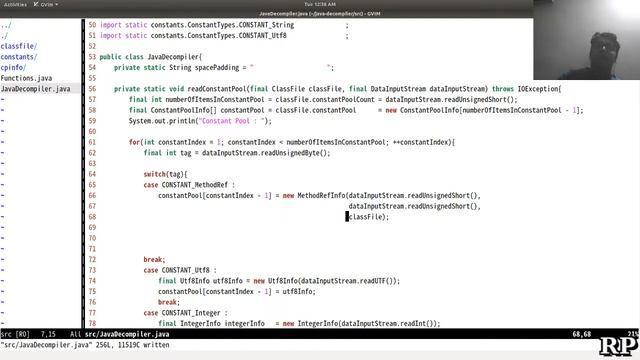Open Functions.java in the file list
Screen dimensions: 640x360
(26, 78)
